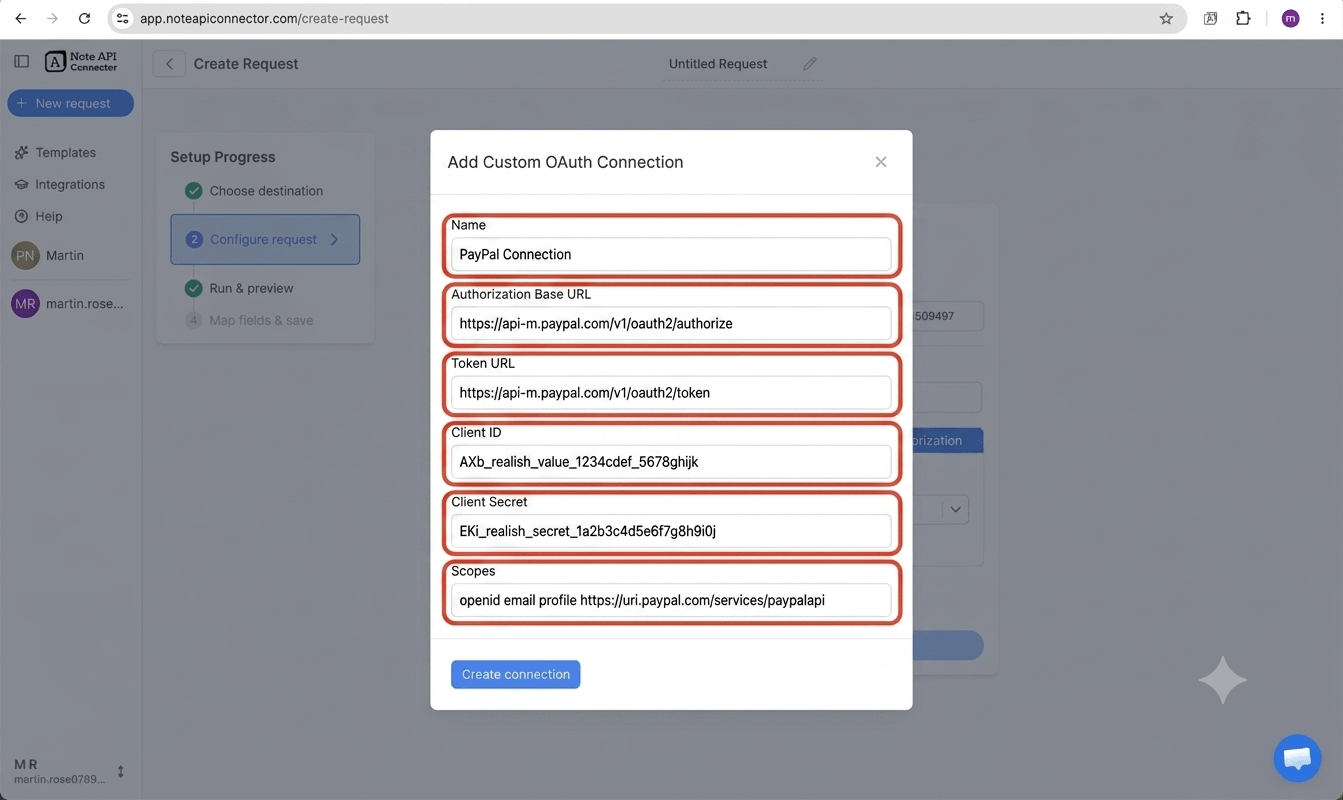Open Integrations in sidebar
Viewport: 1343px width, 800px height.
pyautogui.click(x=60, y=184)
